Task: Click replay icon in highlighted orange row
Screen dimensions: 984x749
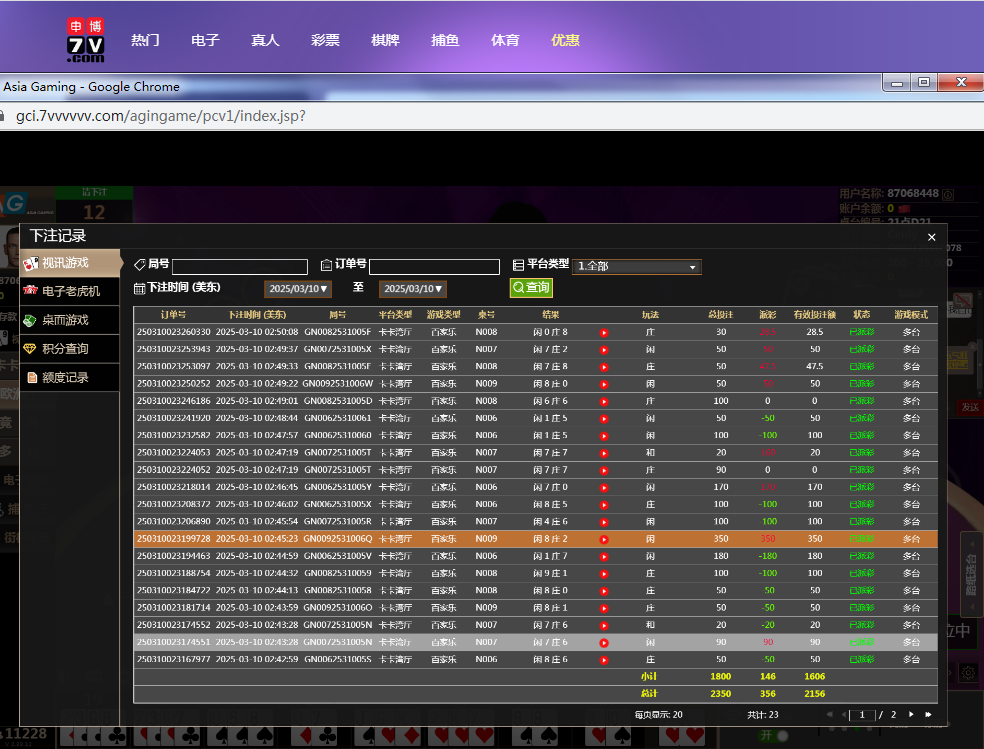Action: coord(604,539)
